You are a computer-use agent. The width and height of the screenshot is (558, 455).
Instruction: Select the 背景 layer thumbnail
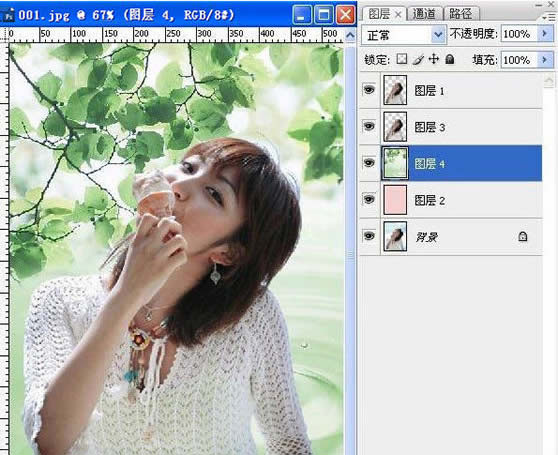395,236
